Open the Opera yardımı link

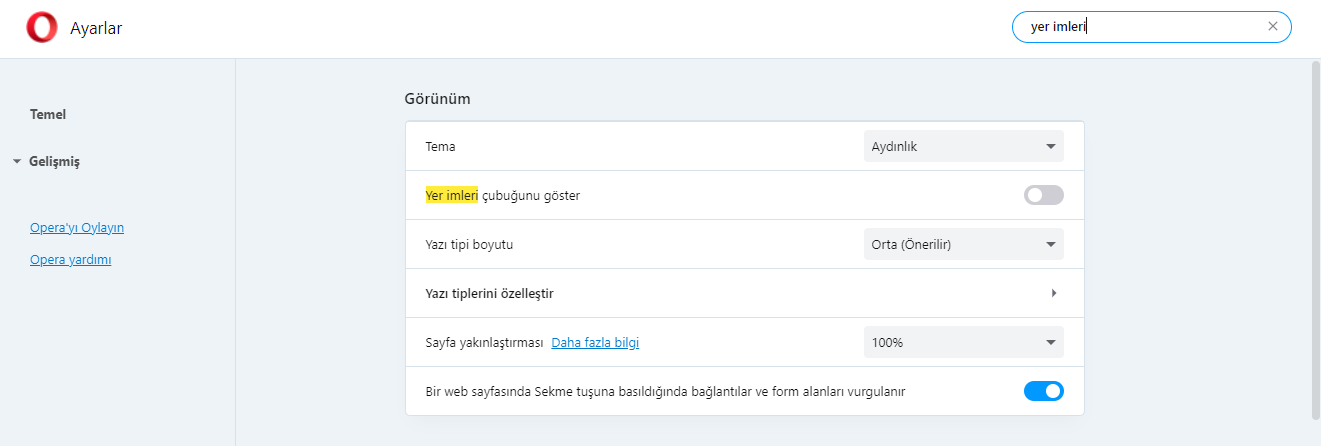tap(70, 260)
